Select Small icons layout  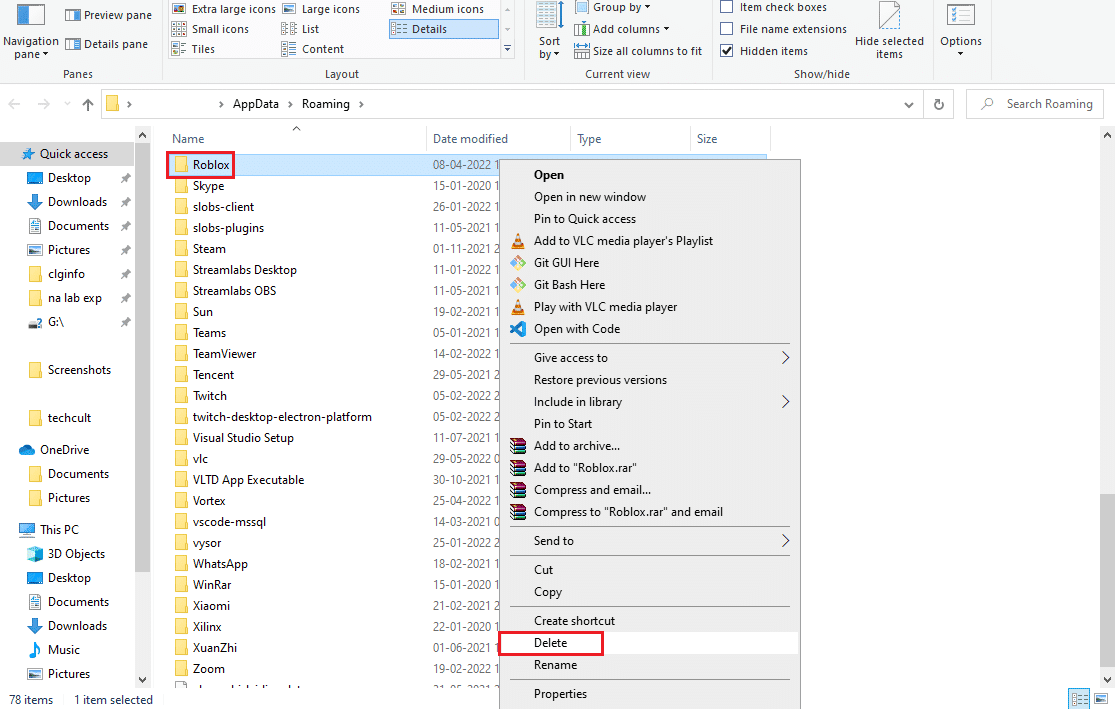click(x=210, y=29)
